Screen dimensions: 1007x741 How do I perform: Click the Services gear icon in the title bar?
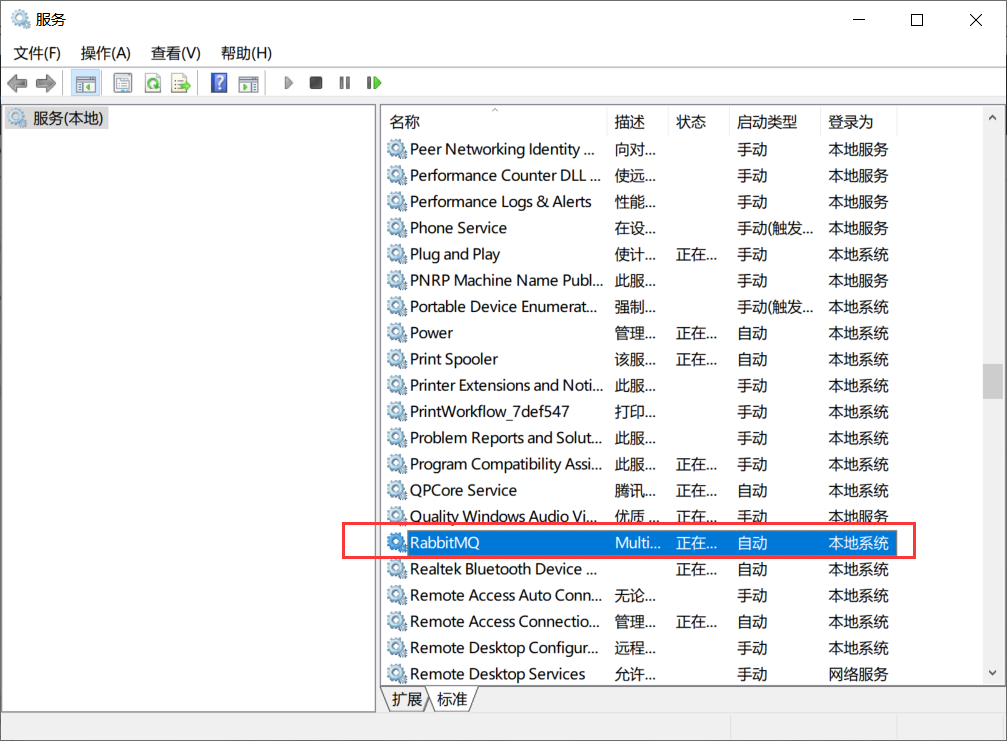point(21,19)
